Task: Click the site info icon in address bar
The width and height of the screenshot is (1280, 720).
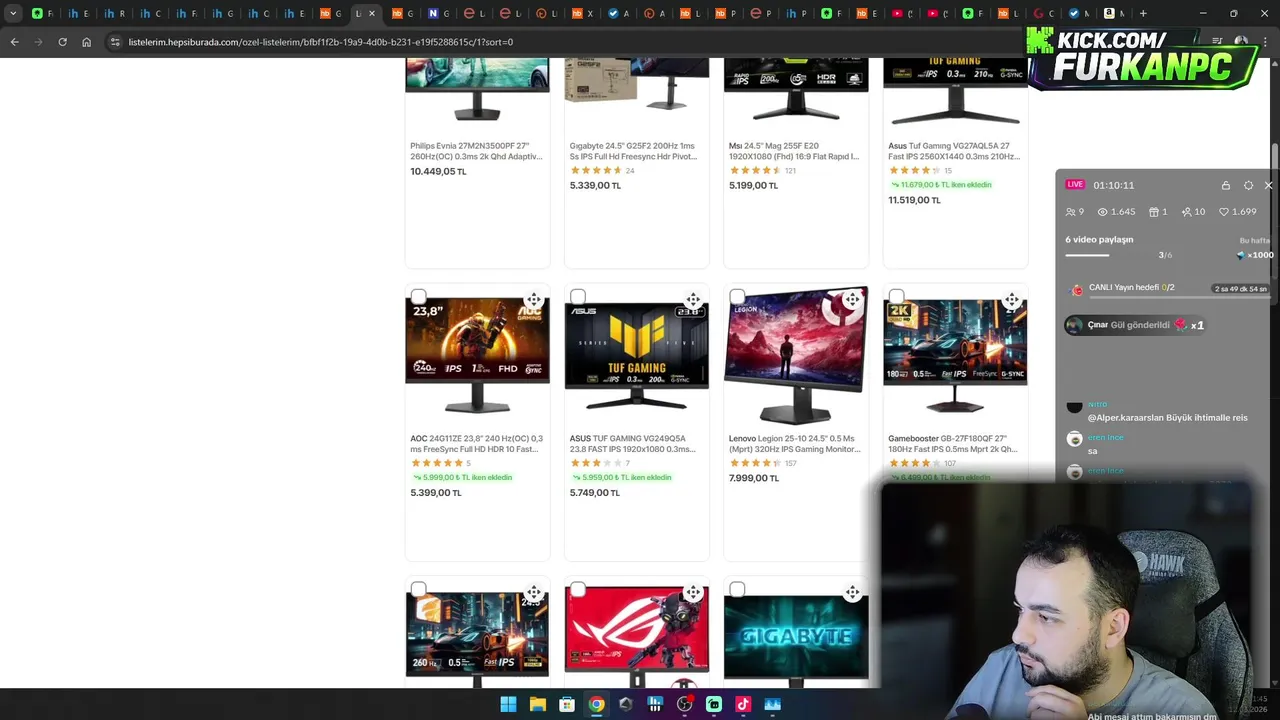Action: pyautogui.click(x=115, y=42)
